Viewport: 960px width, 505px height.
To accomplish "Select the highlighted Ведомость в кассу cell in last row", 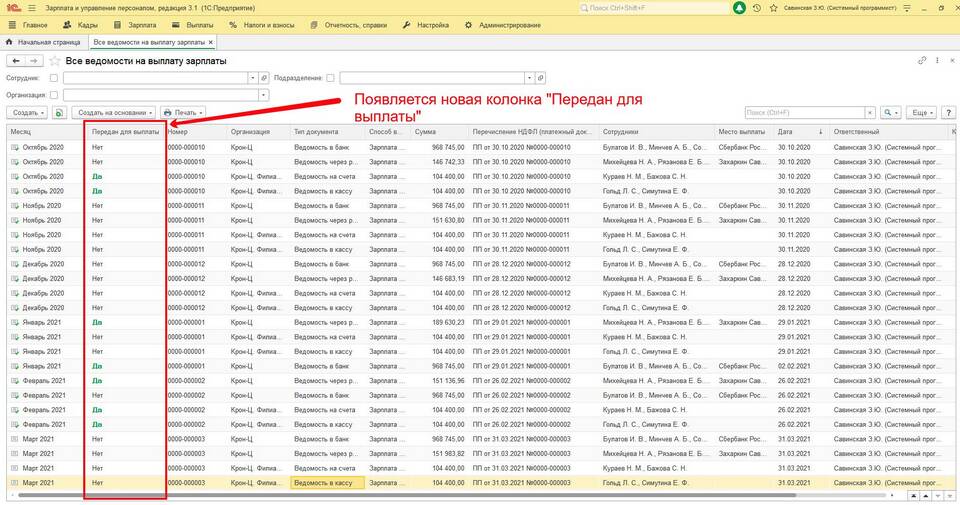I will click(x=327, y=483).
